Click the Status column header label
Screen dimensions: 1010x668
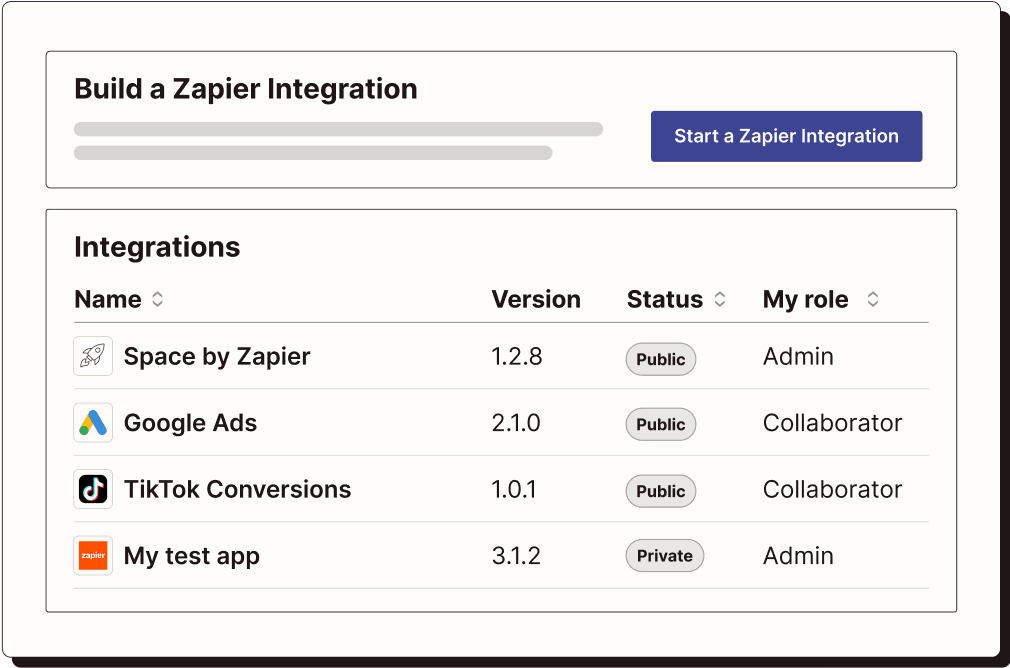pos(665,300)
